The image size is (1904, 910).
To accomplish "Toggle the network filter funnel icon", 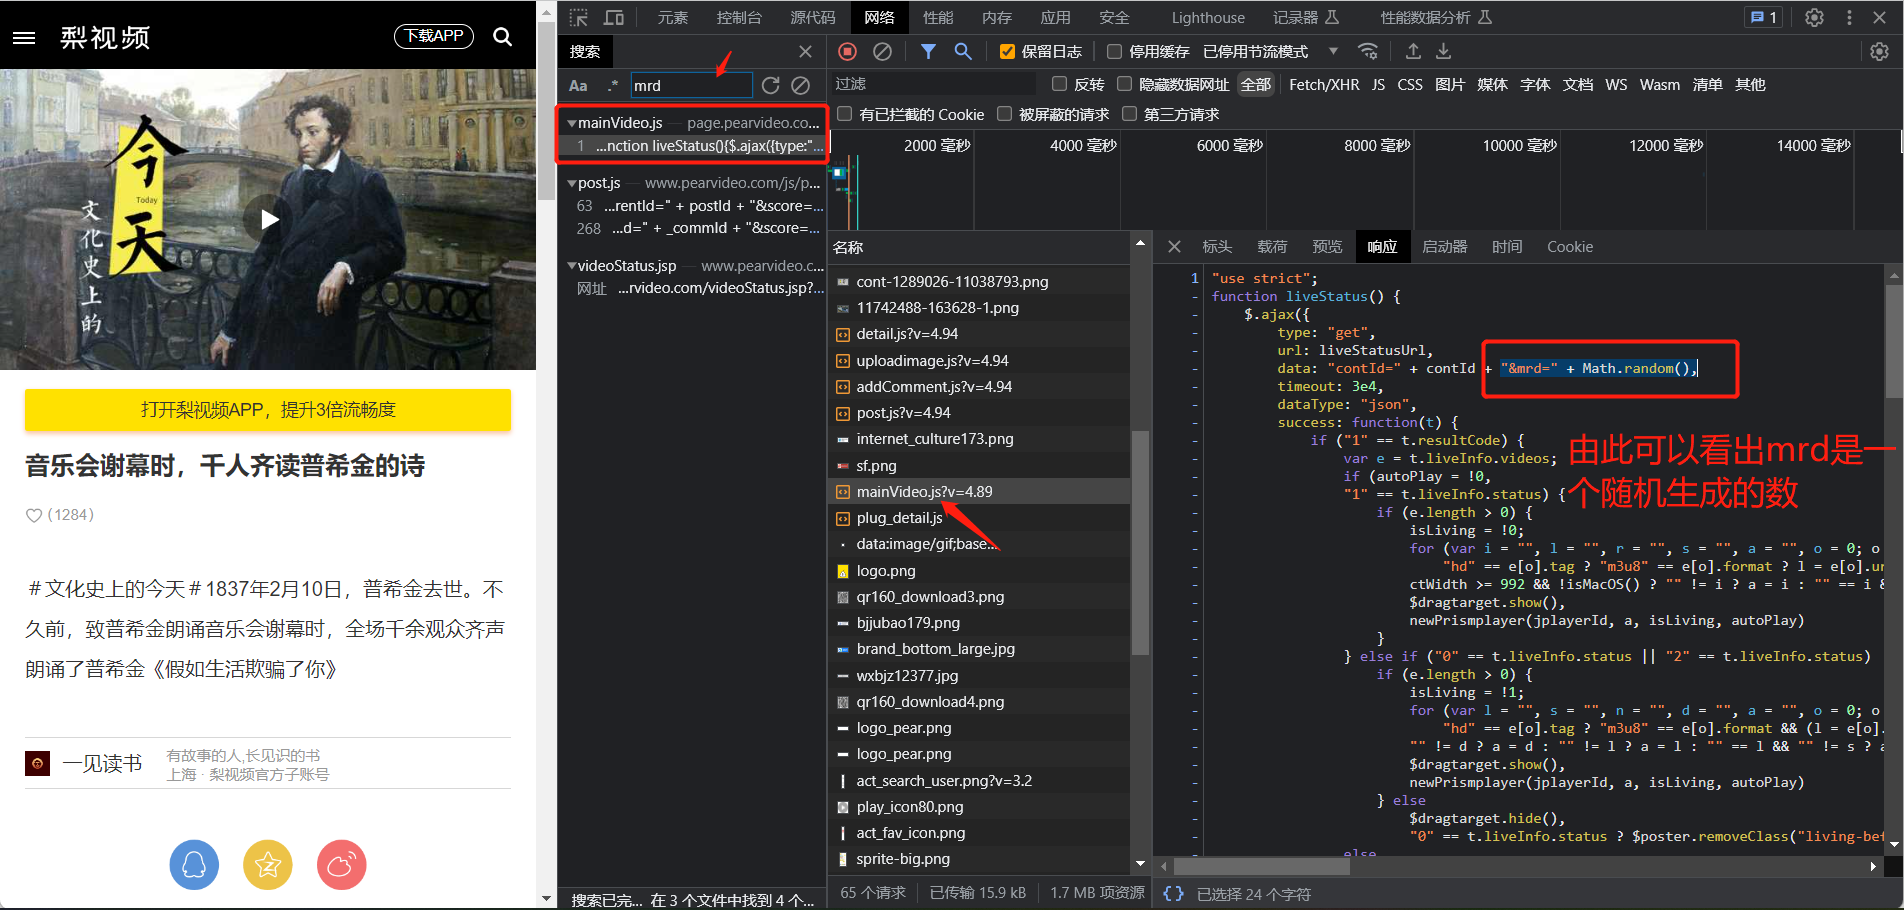I will 928,51.
